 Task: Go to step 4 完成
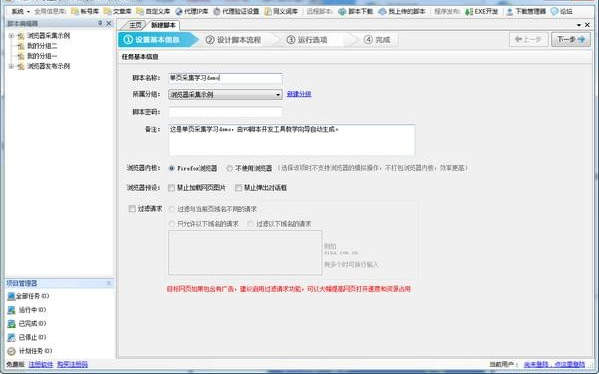tap(377, 40)
